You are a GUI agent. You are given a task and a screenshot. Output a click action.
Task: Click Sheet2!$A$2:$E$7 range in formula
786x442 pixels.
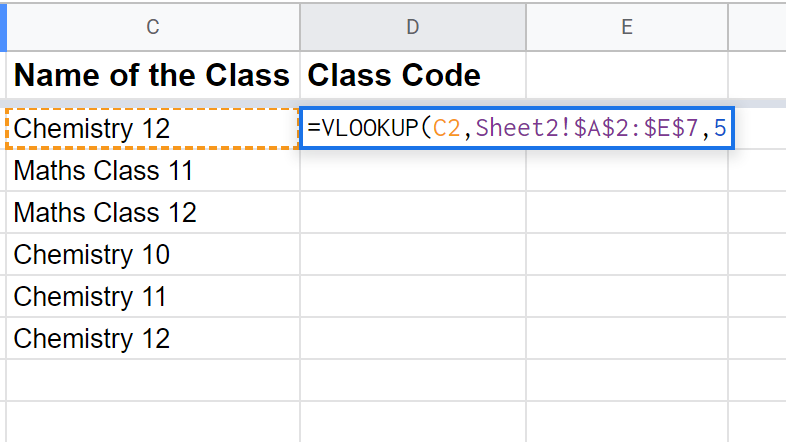click(586, 128)
